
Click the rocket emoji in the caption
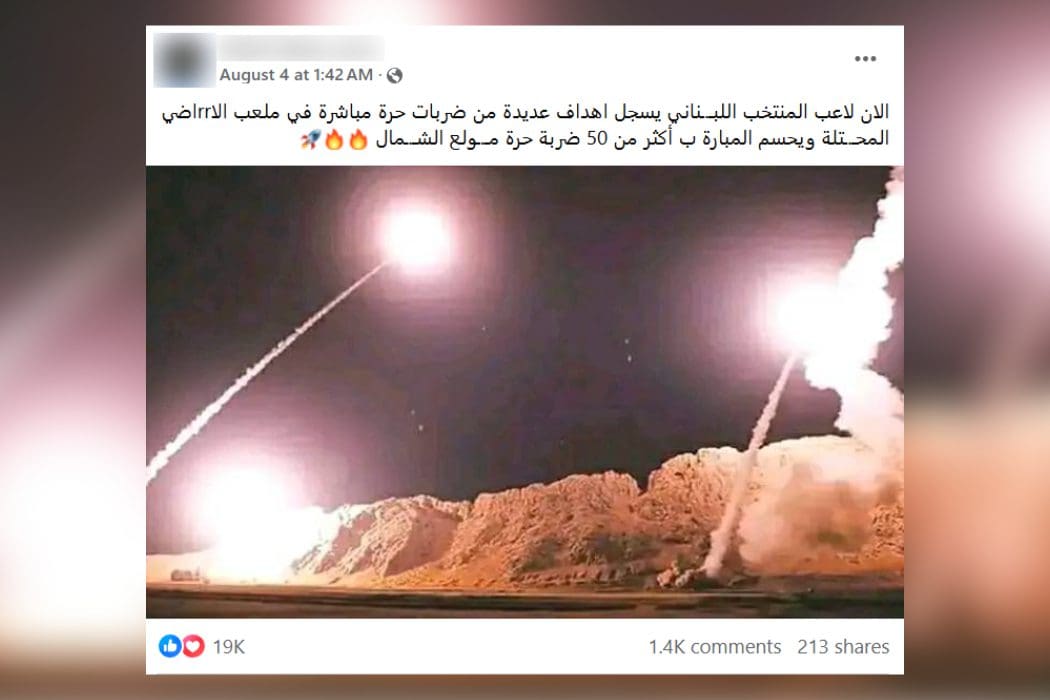pos(309,140)
